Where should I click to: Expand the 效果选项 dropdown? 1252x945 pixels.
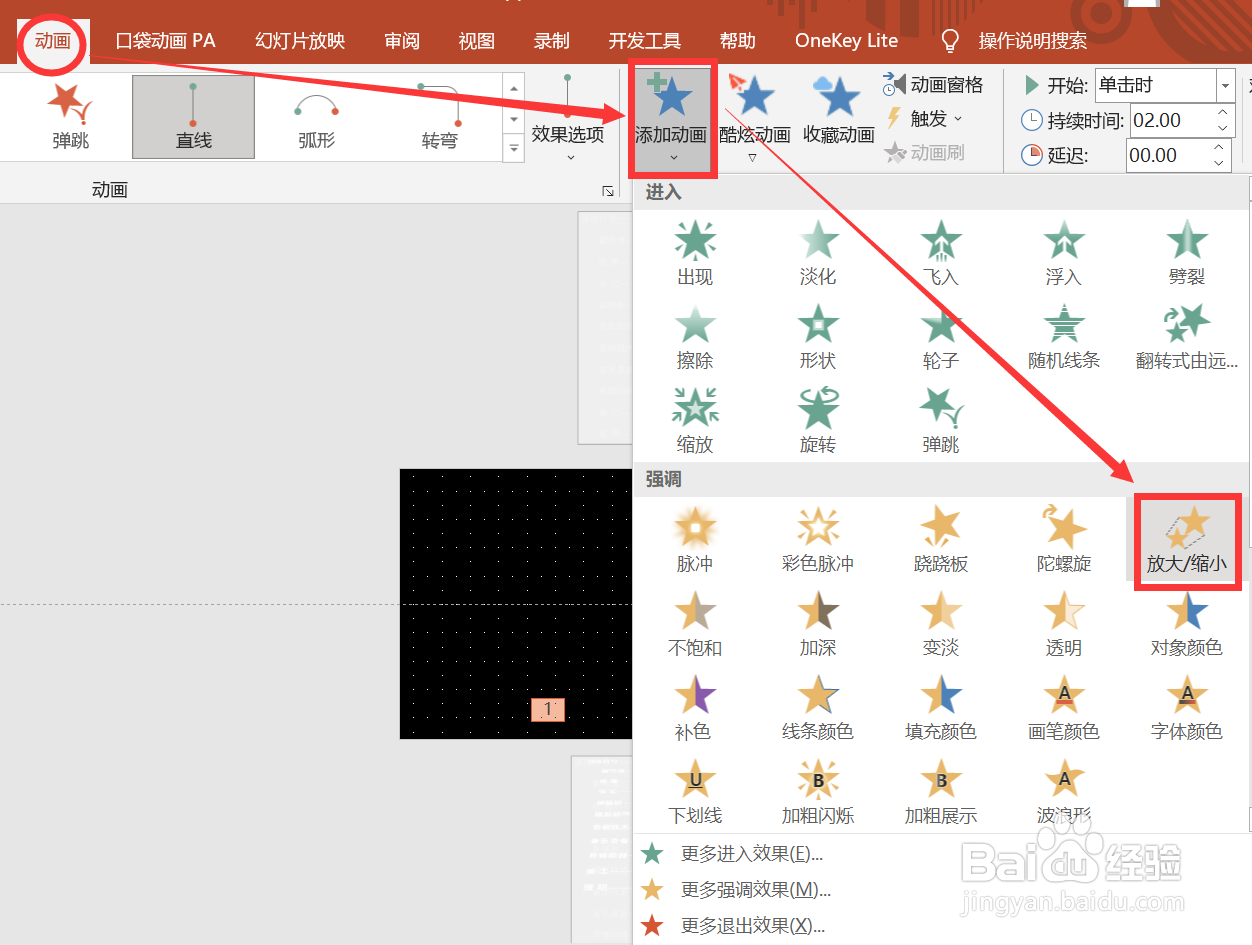(567, 118)
